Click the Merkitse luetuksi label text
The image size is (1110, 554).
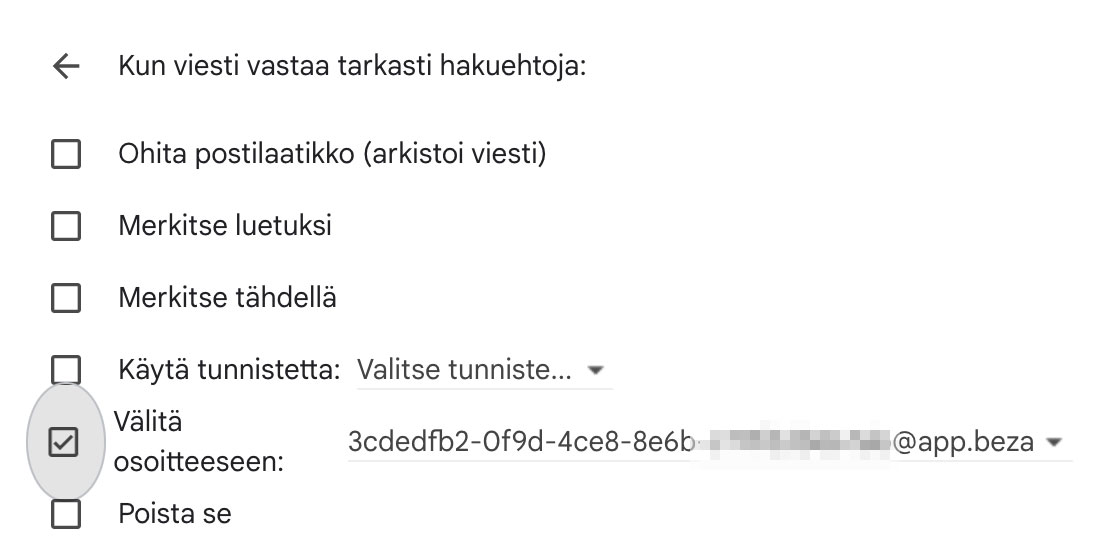coord(225,226)
